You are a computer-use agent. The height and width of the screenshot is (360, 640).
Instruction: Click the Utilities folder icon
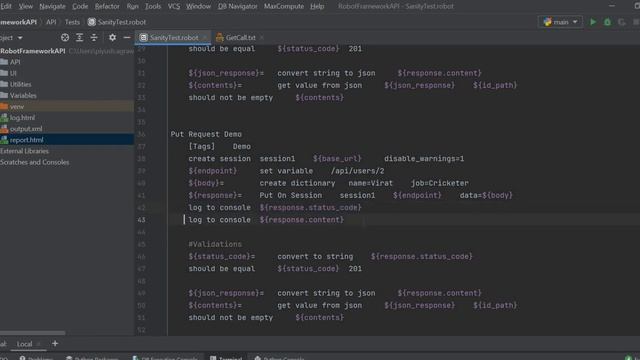(4, 84)
